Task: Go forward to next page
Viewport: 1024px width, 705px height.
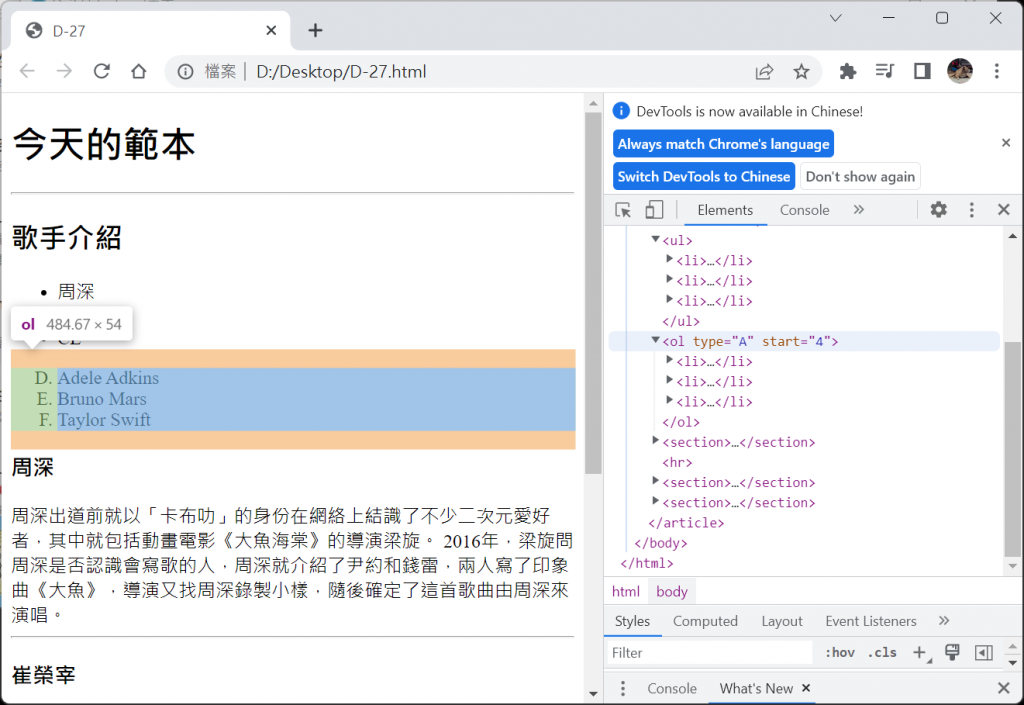Action: pos(64,71)
